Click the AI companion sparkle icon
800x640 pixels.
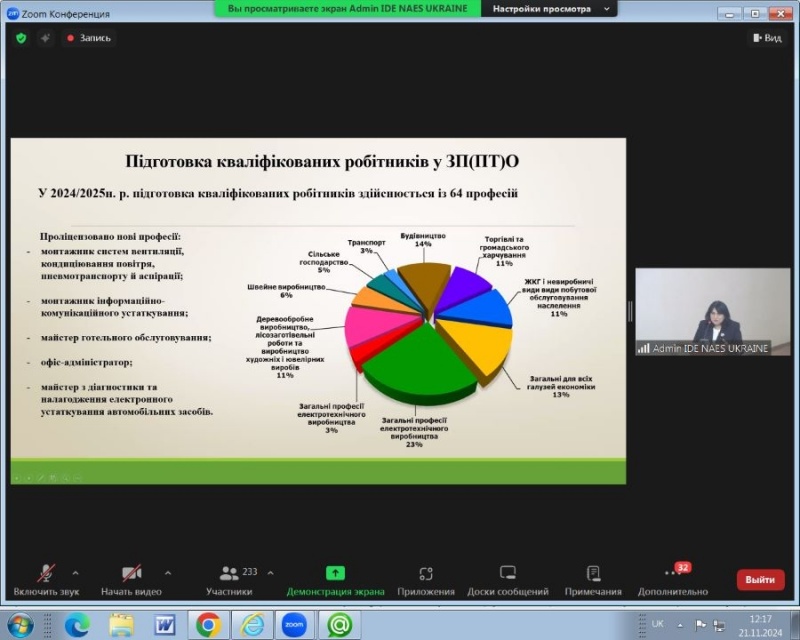click(x=45, y=38)
